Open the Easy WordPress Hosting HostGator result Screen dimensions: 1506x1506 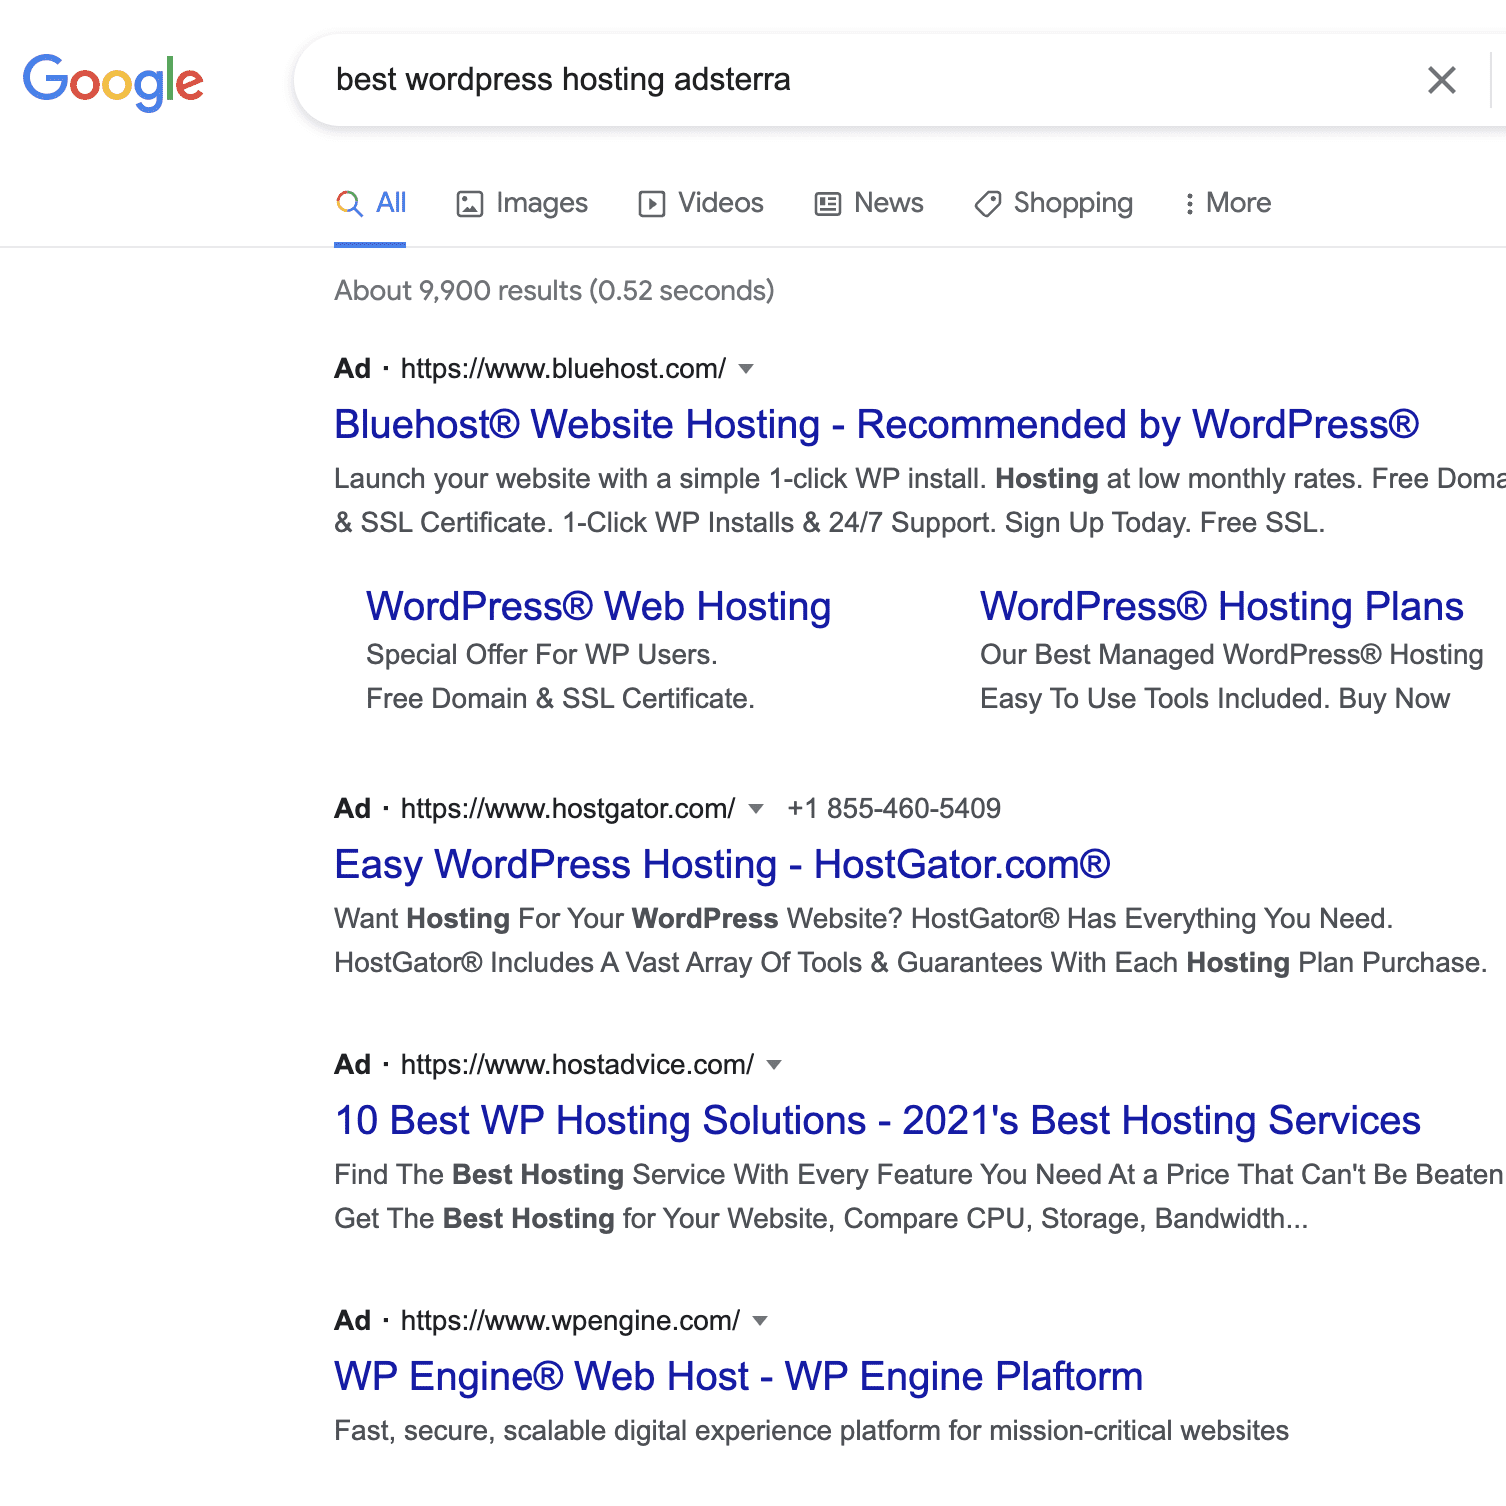tap(722, 864)
